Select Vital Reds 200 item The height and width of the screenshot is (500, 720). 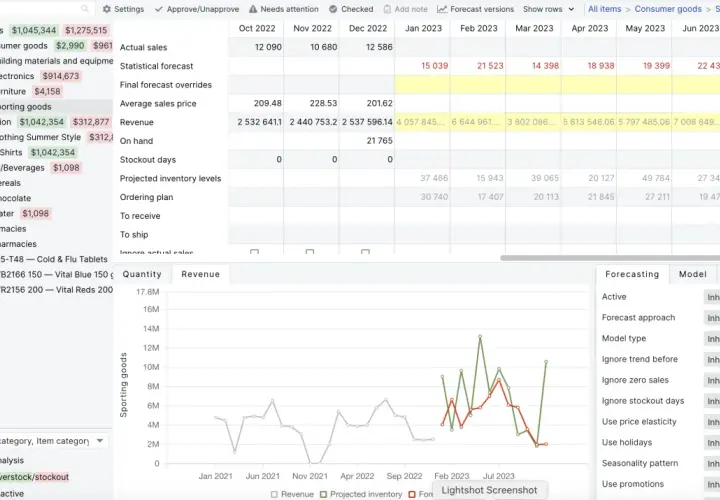click(56, 290)
